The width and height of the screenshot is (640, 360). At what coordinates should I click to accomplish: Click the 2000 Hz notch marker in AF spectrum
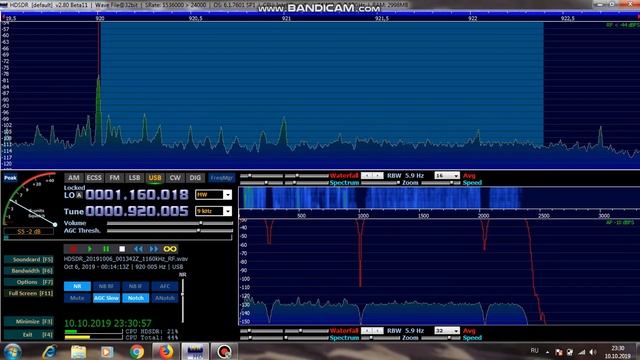click(x=484, y=235)
